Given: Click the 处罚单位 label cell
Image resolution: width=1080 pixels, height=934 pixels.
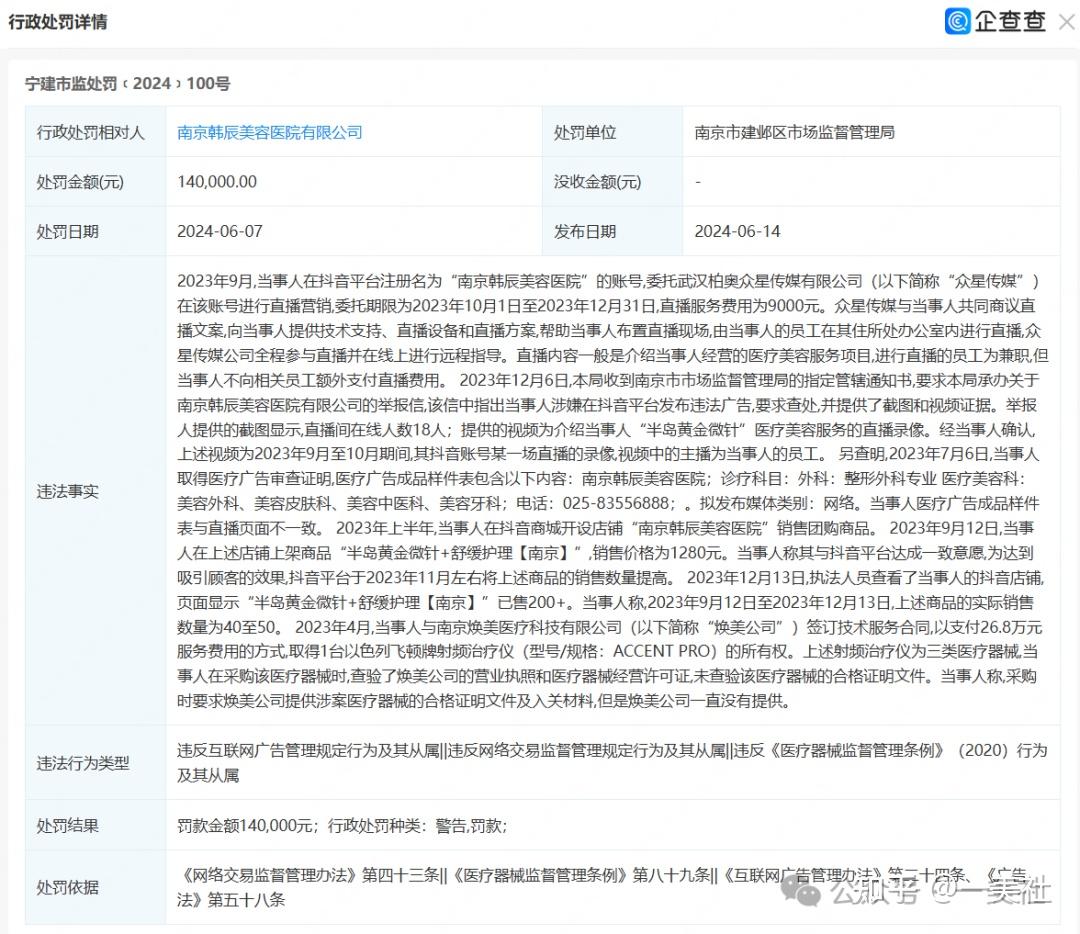Looking at the screenshot, I should tap(612, 132).
